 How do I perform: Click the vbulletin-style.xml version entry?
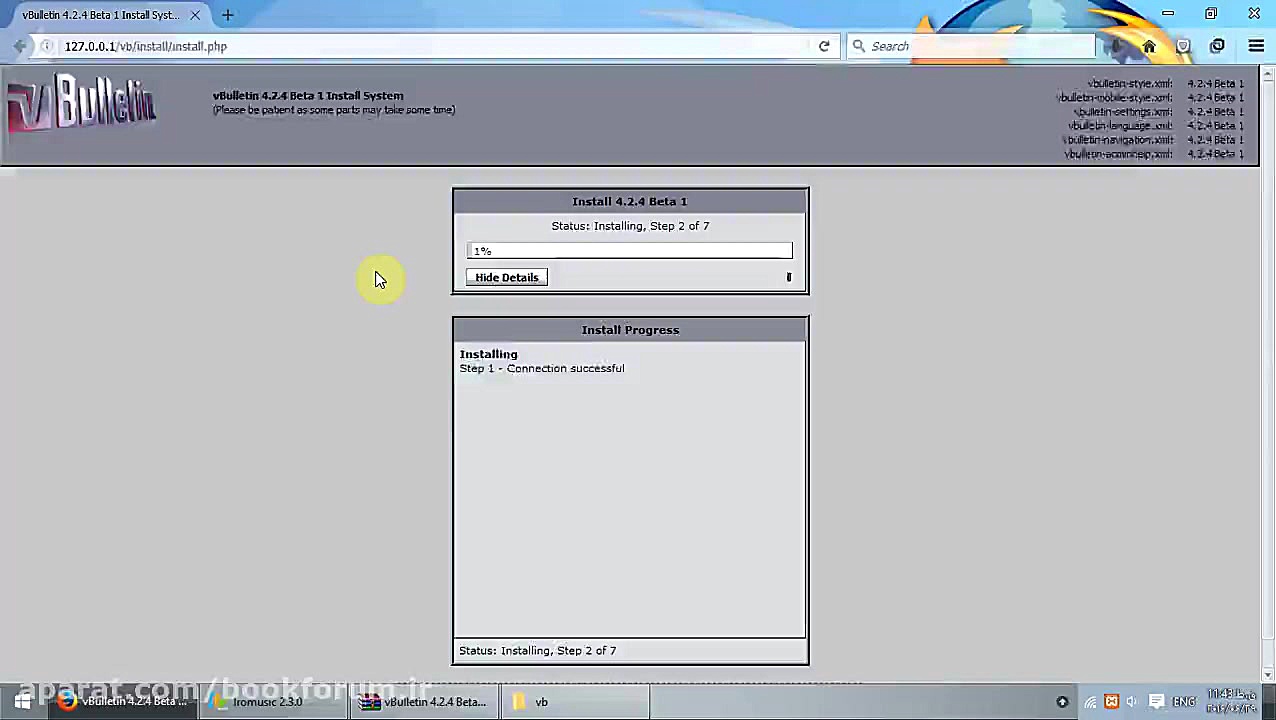tap(1166, 84)
